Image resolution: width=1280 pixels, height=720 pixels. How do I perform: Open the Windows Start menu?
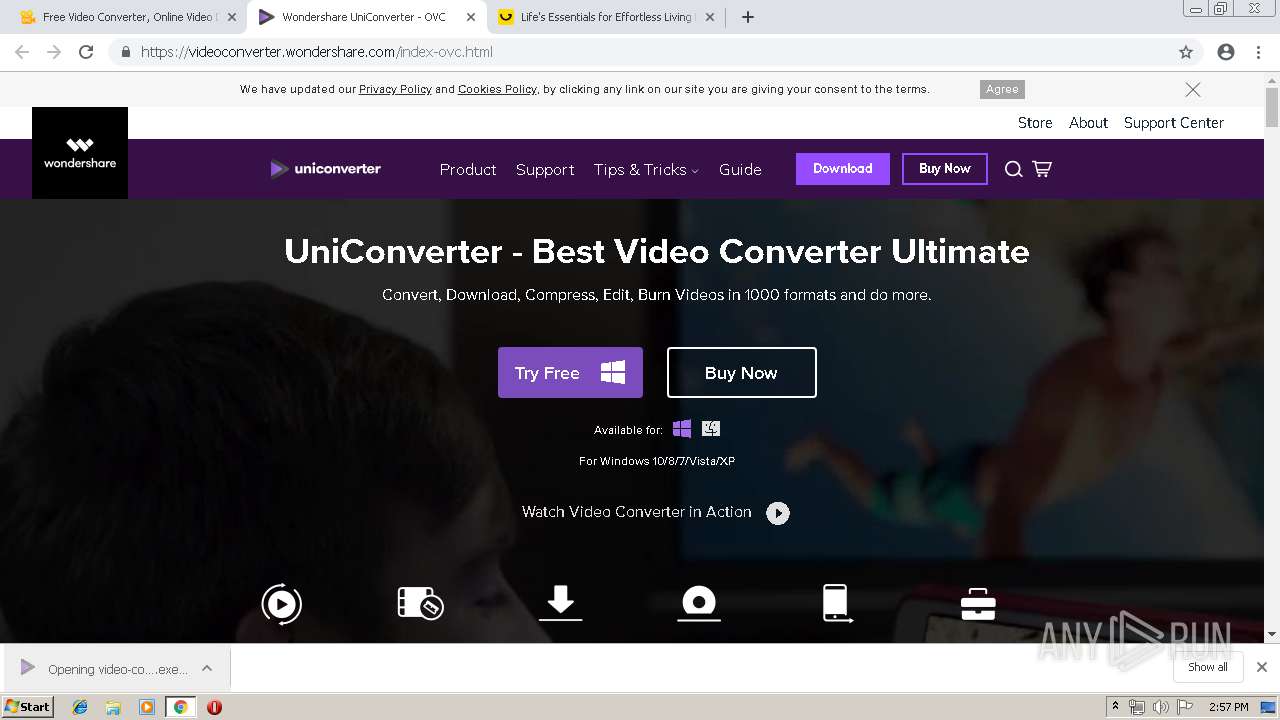point(27,707)
